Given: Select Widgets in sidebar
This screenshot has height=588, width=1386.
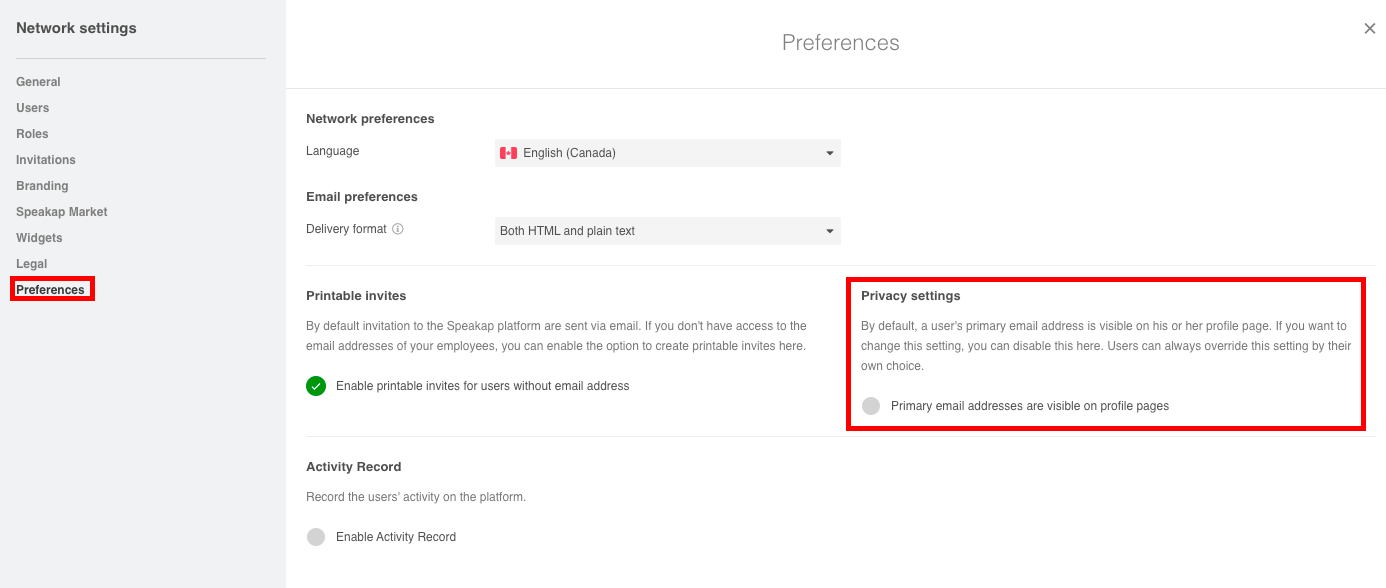Looking at the screenshot, I should point(39,238).
